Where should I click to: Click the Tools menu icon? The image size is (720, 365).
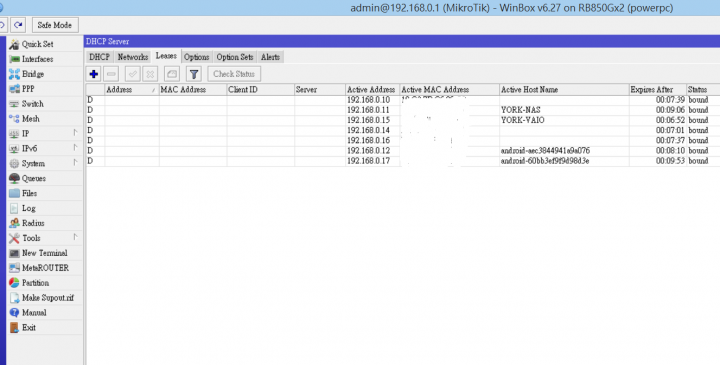coord(14,238)
